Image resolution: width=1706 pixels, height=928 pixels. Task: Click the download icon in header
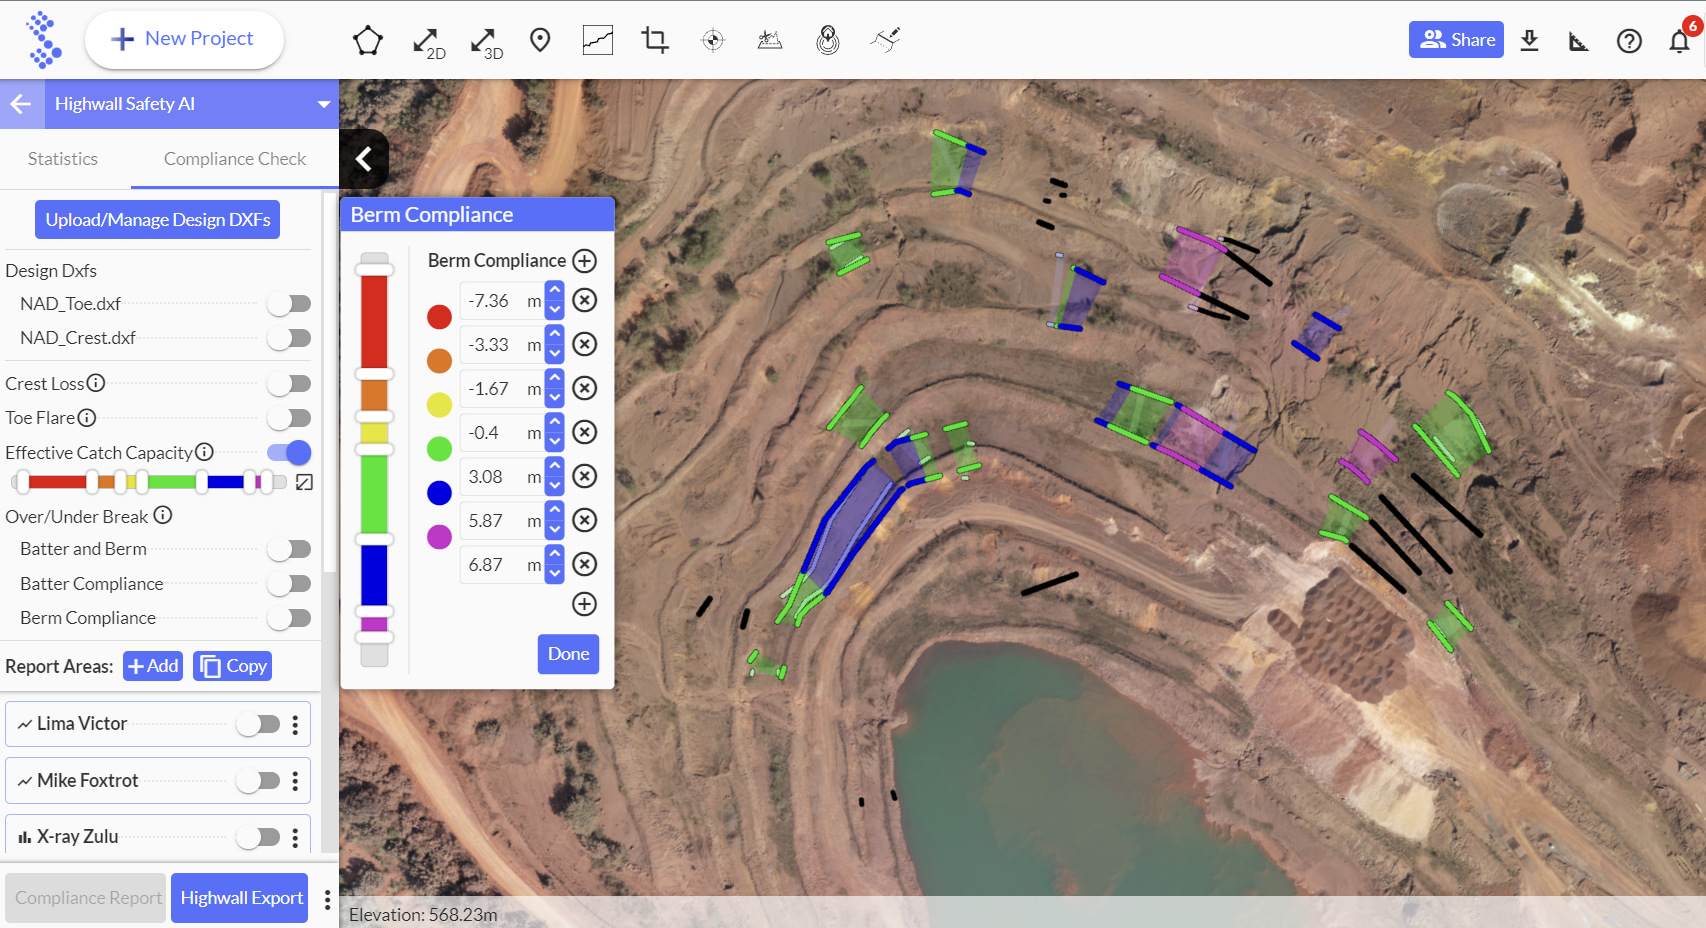1529,40
